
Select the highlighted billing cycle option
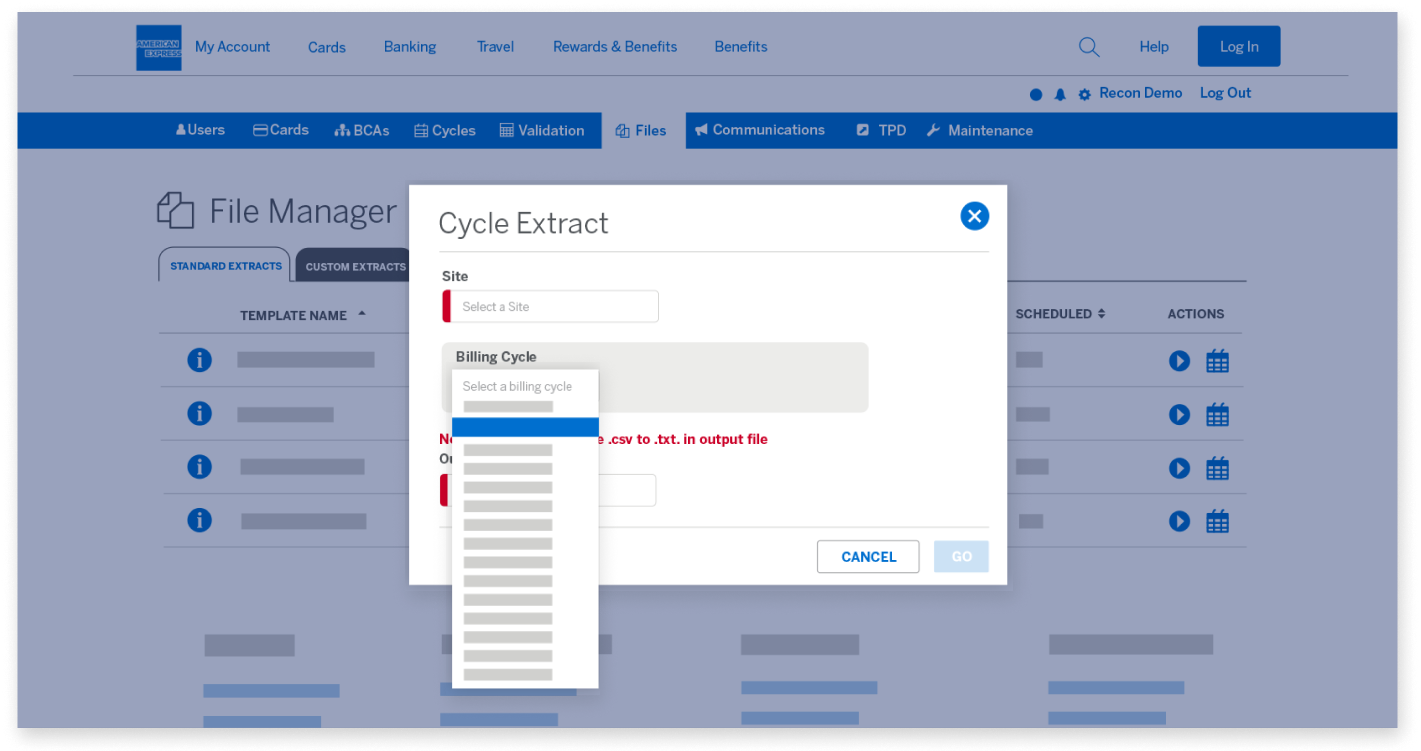point(525,428)
